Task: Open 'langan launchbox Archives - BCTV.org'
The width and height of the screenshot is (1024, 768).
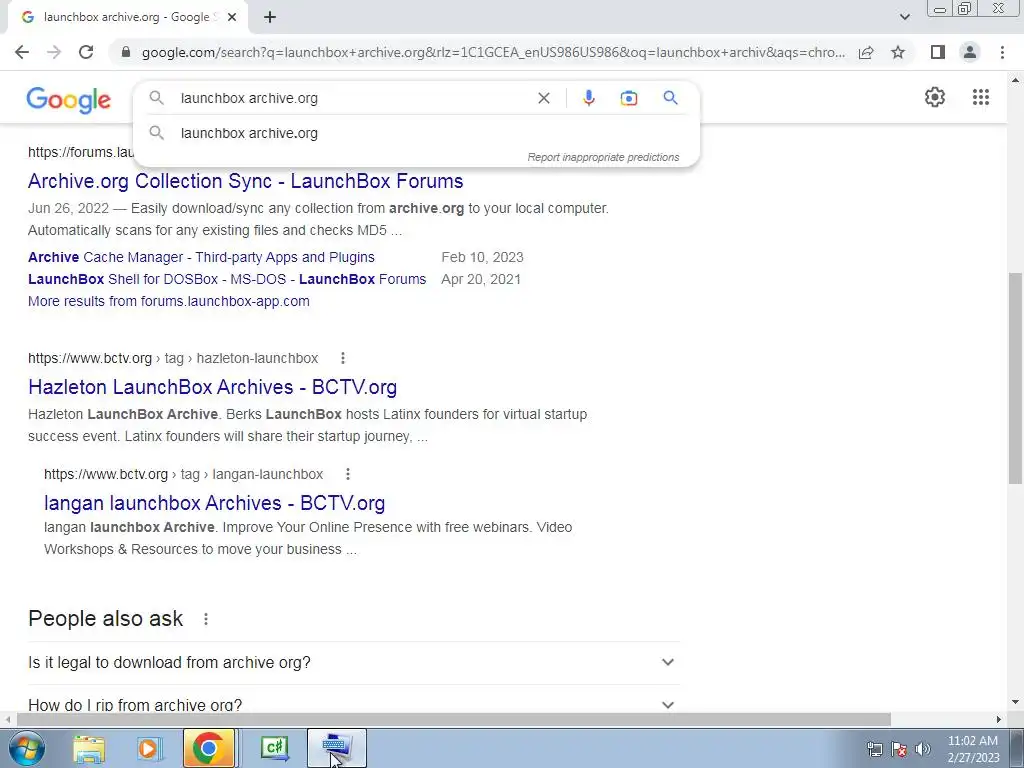Action: 214,503
